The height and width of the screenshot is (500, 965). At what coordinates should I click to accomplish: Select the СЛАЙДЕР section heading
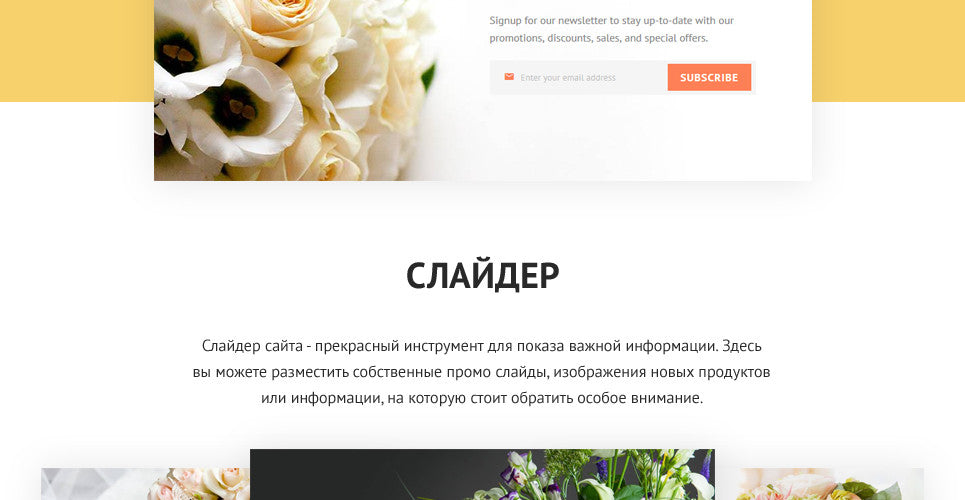coord(482,276)
